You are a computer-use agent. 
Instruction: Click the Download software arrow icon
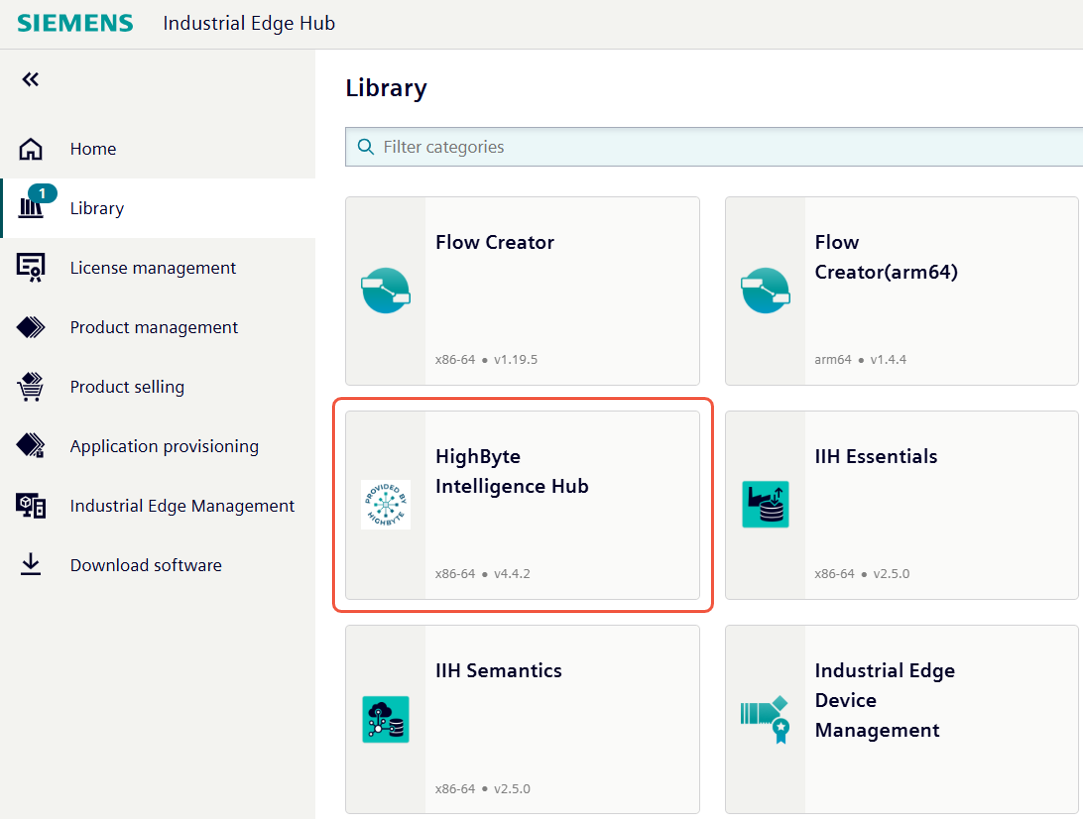[x=30, y=564]
